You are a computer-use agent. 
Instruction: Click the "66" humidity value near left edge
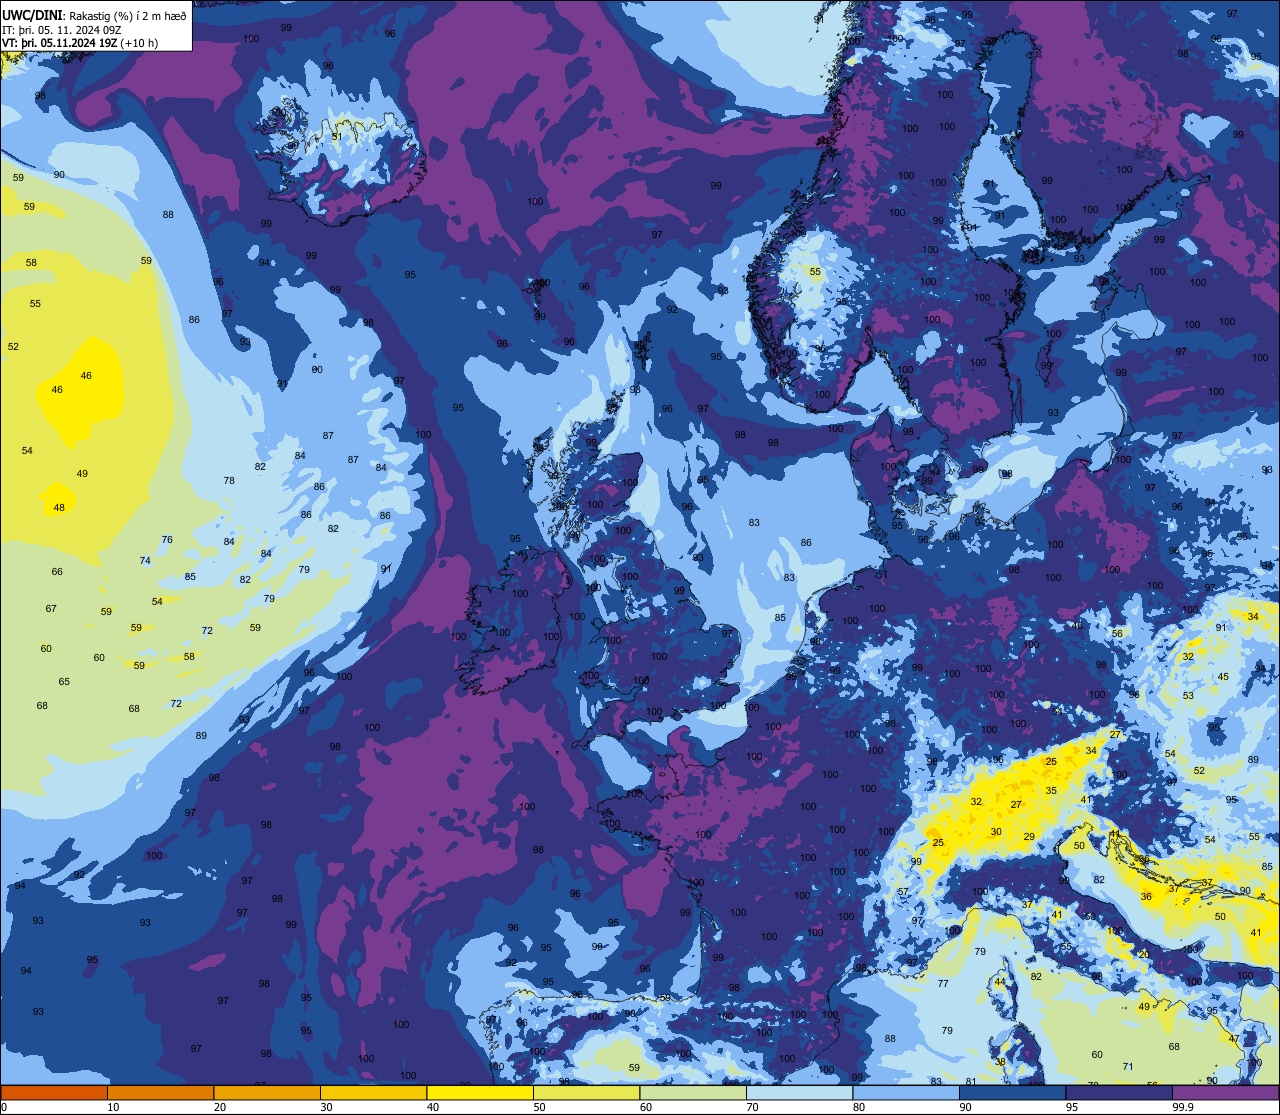tap(57, 572)
